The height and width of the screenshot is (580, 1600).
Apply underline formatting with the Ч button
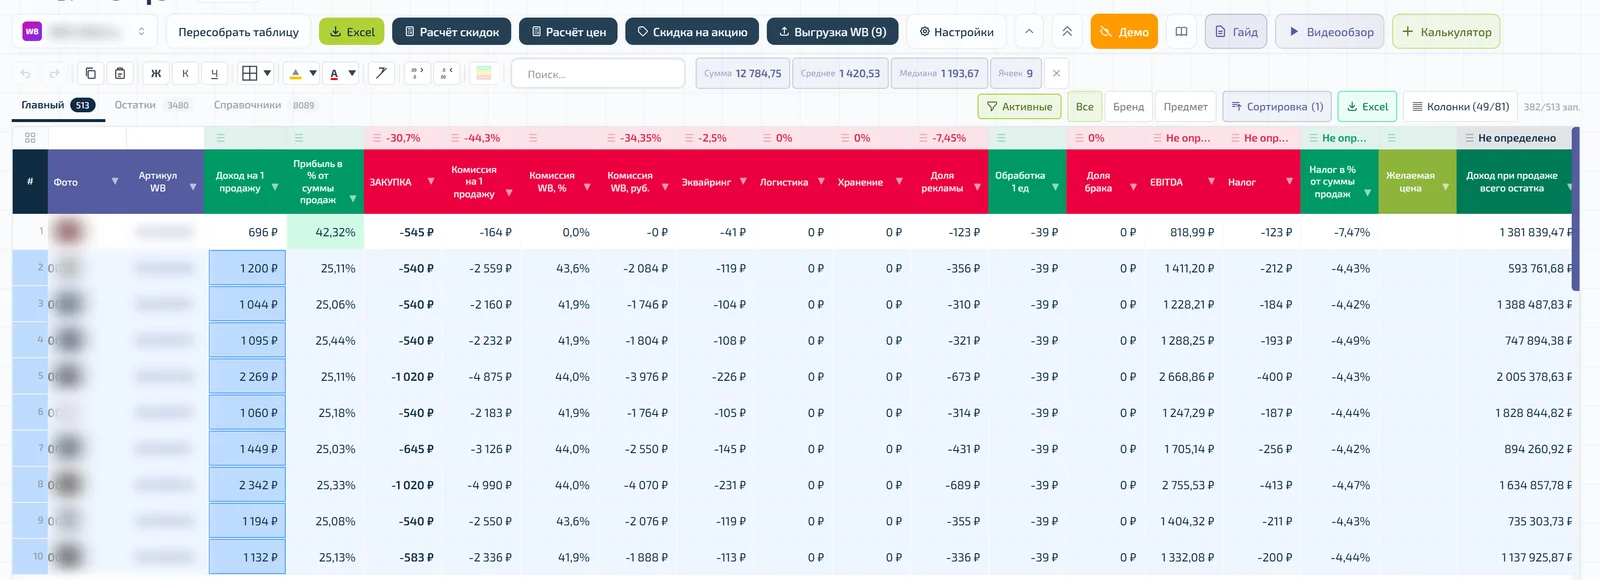click(214, 73)
